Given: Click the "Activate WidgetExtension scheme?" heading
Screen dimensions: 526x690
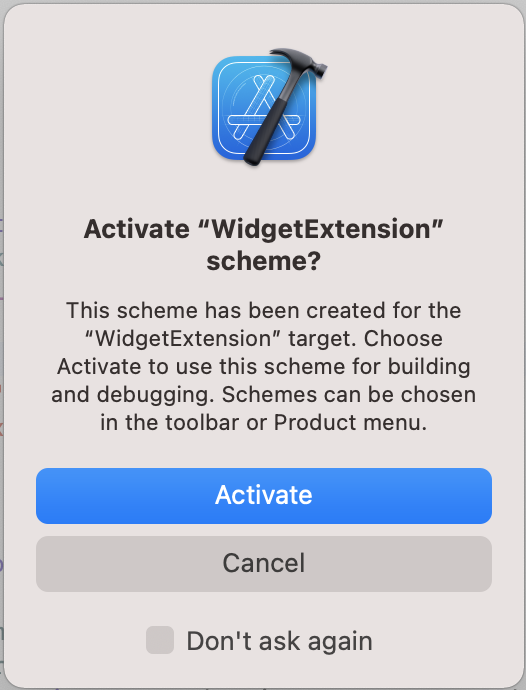Looking at the screenshot, I should tap(264, 245).
